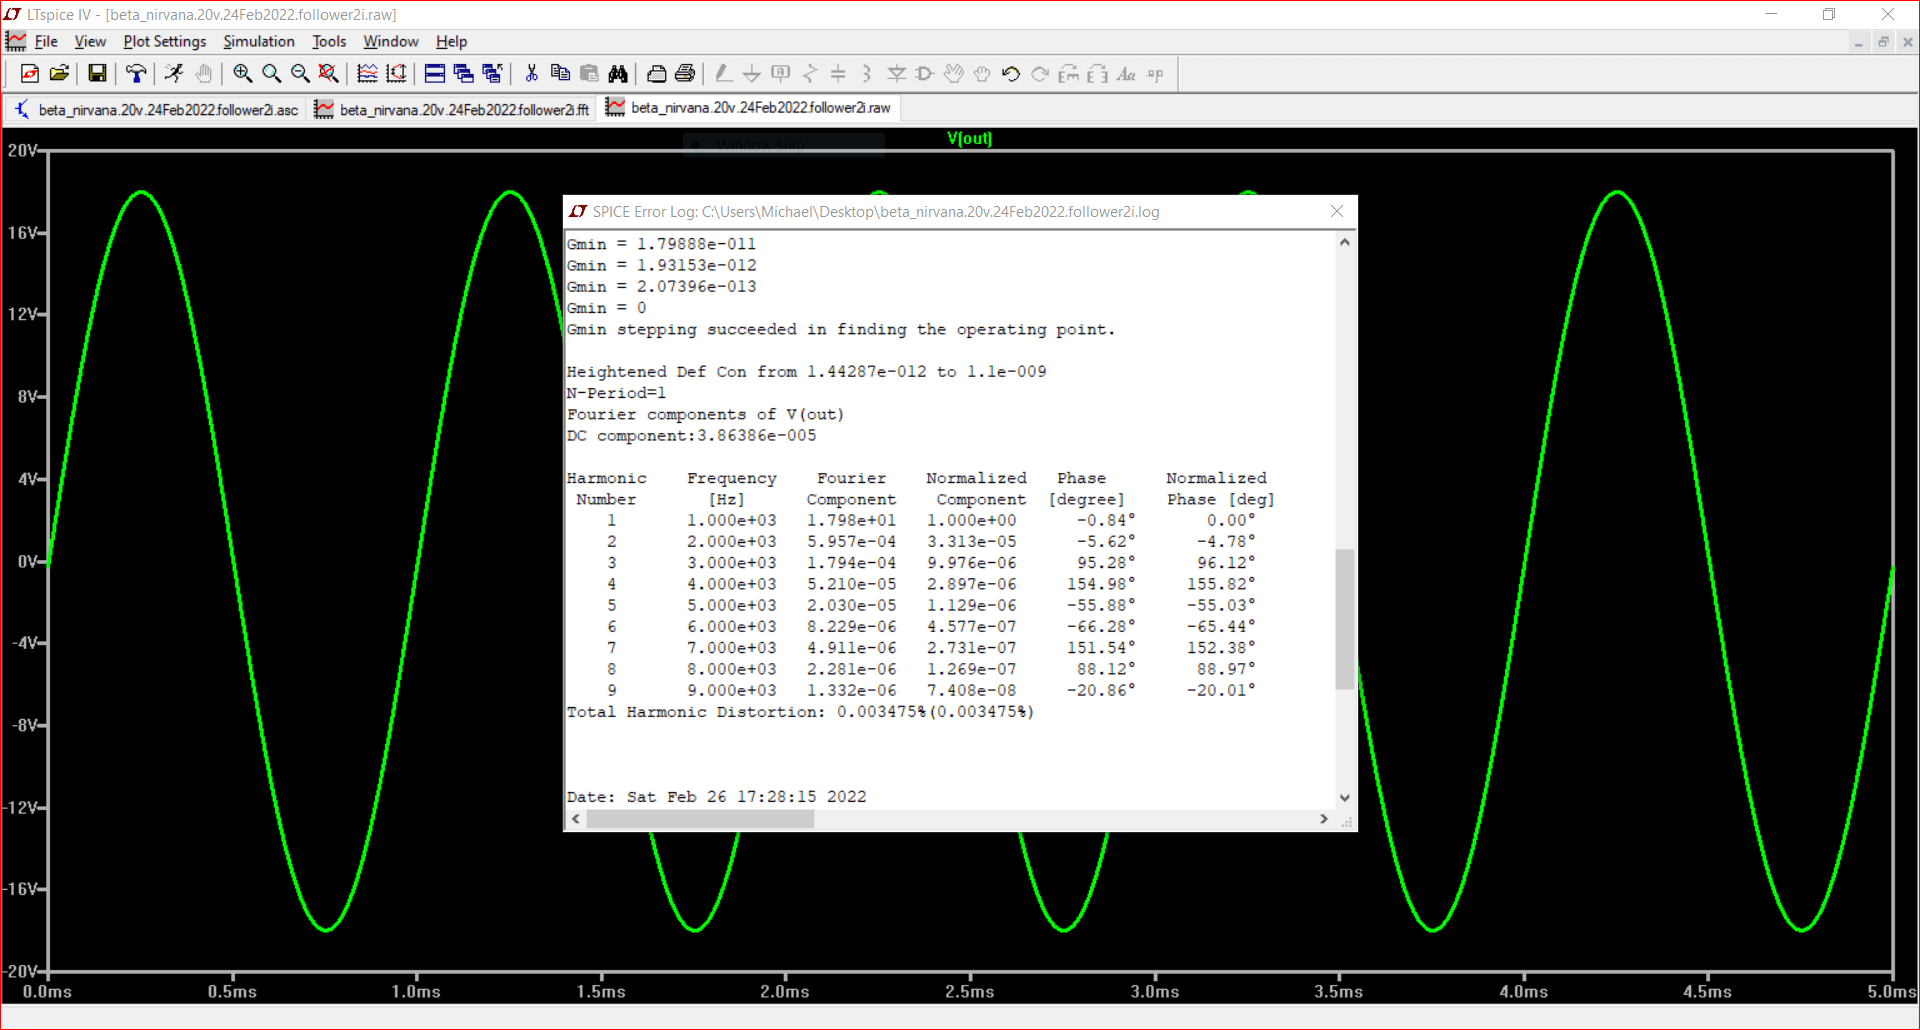Tile windows with the Tile icon

click(x=435, y=74)
